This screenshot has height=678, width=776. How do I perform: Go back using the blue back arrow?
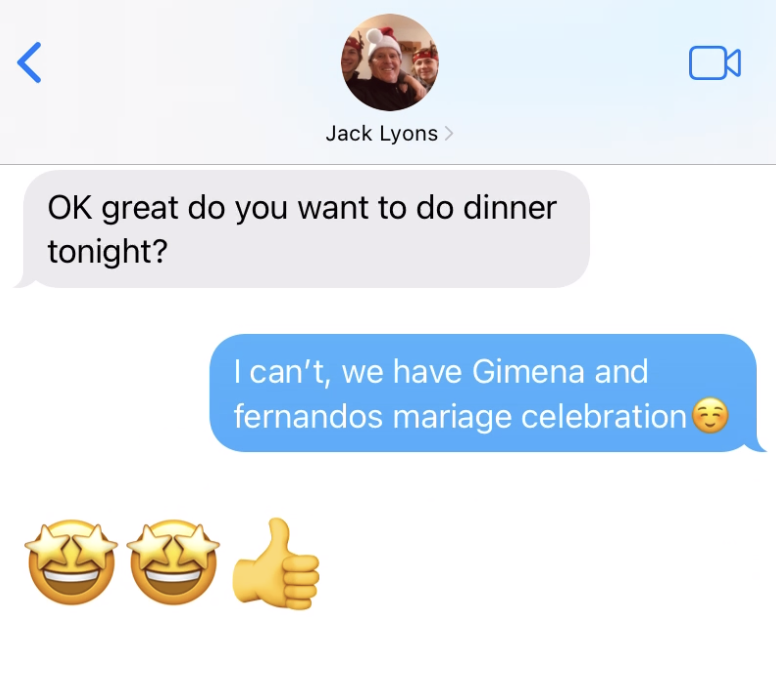tap(29, 62)
